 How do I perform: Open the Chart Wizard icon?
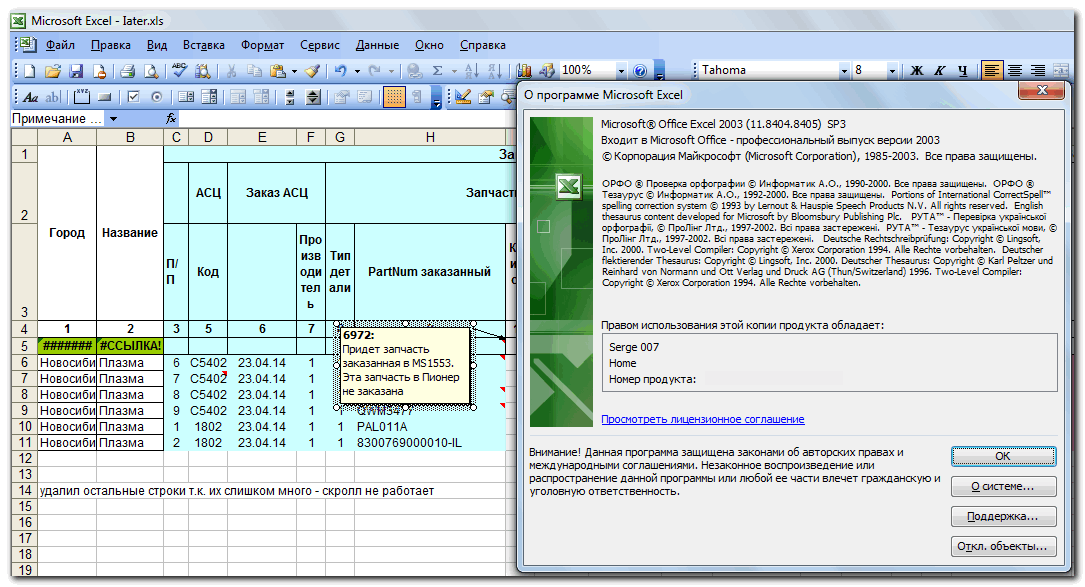pos(524,71)
